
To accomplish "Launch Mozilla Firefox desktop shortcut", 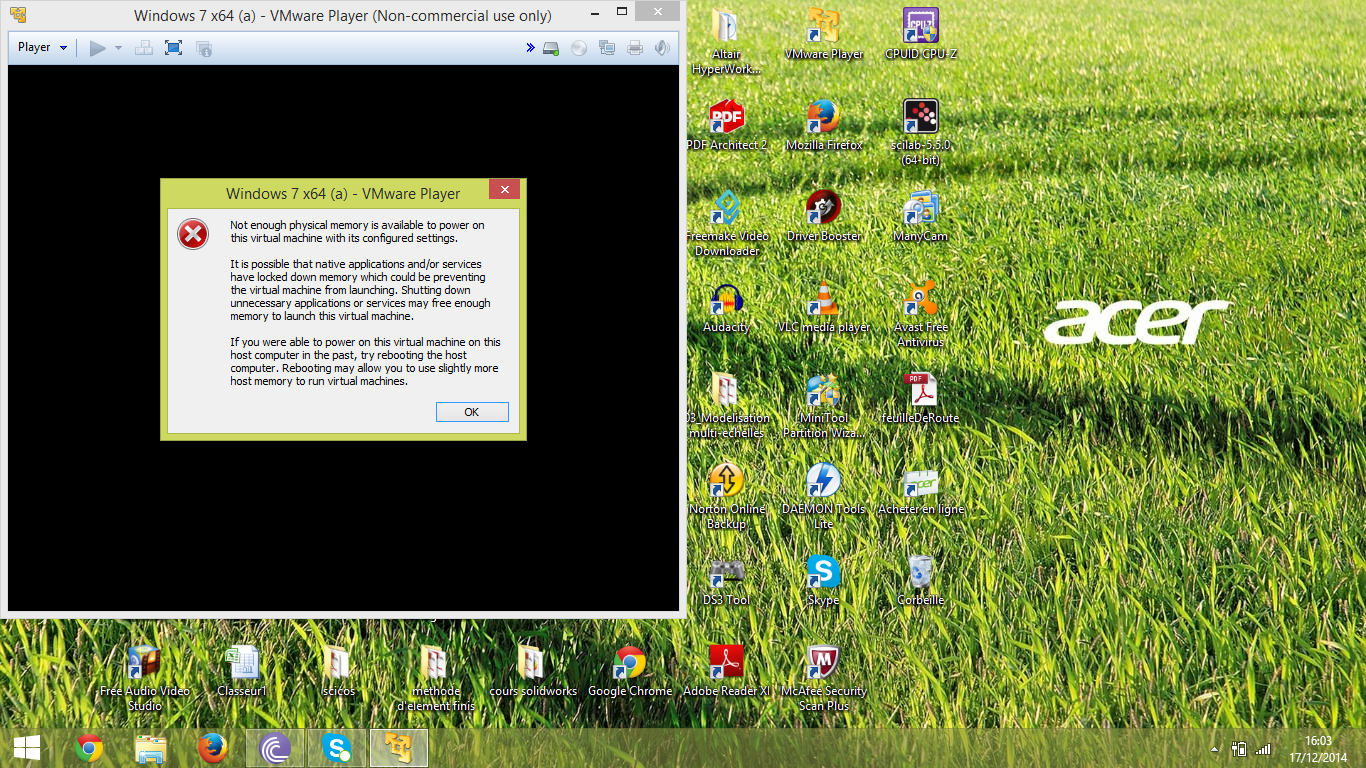I will point(824,125).
